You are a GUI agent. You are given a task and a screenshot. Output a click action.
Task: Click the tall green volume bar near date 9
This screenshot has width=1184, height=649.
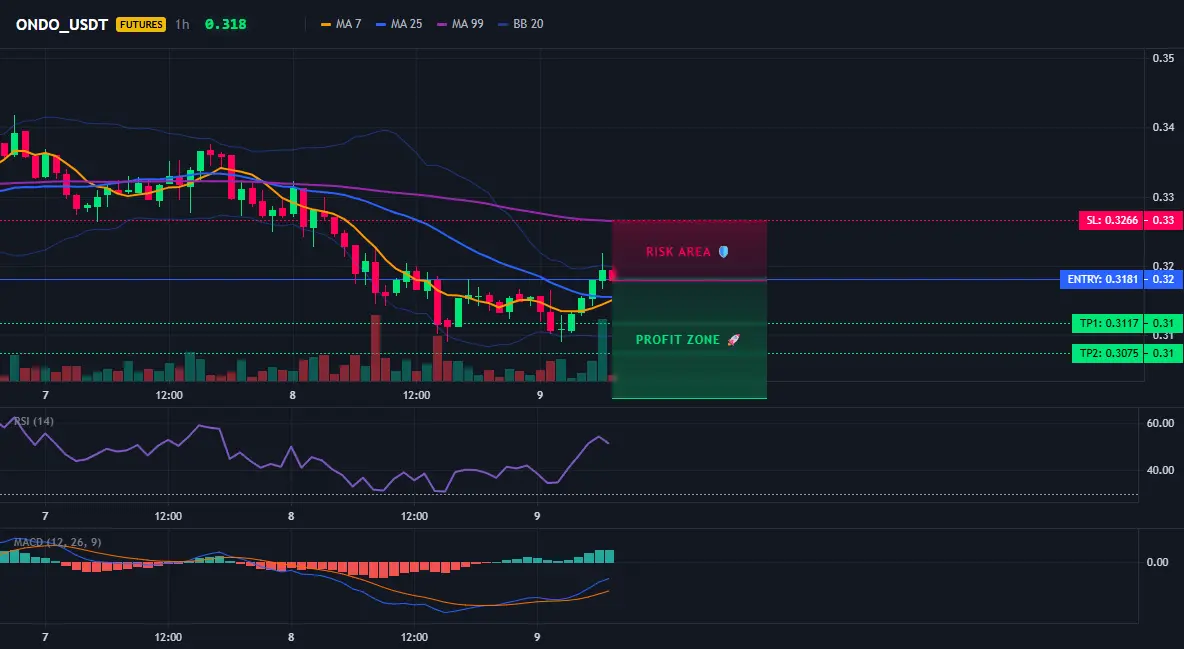click(603, 350)
